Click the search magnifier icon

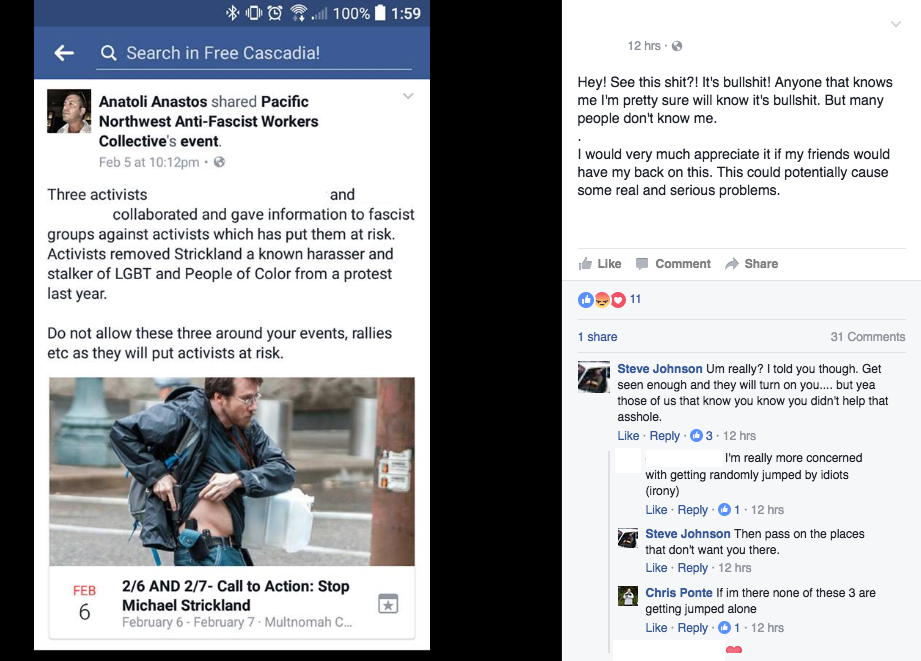[108, 53]
